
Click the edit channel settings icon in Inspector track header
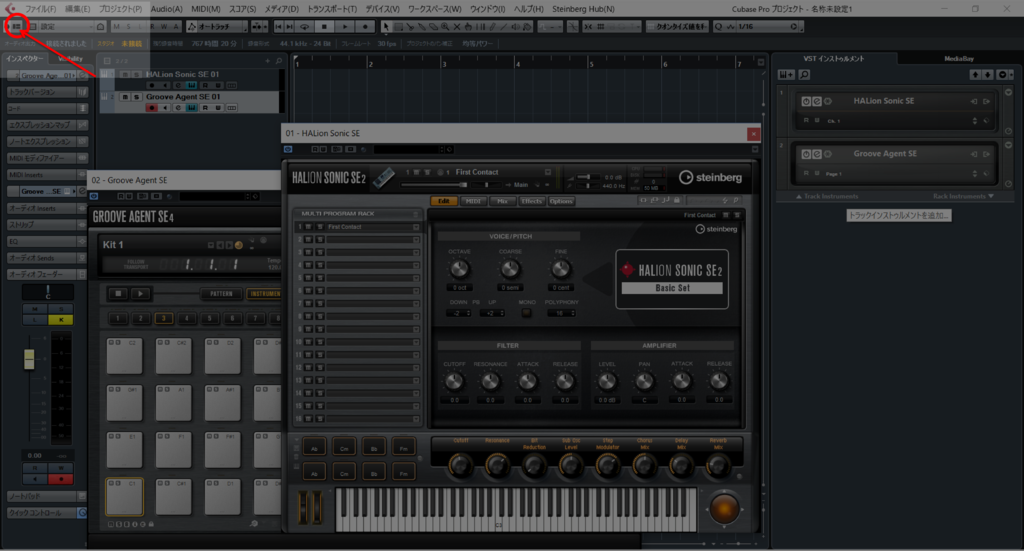point(83,76)
